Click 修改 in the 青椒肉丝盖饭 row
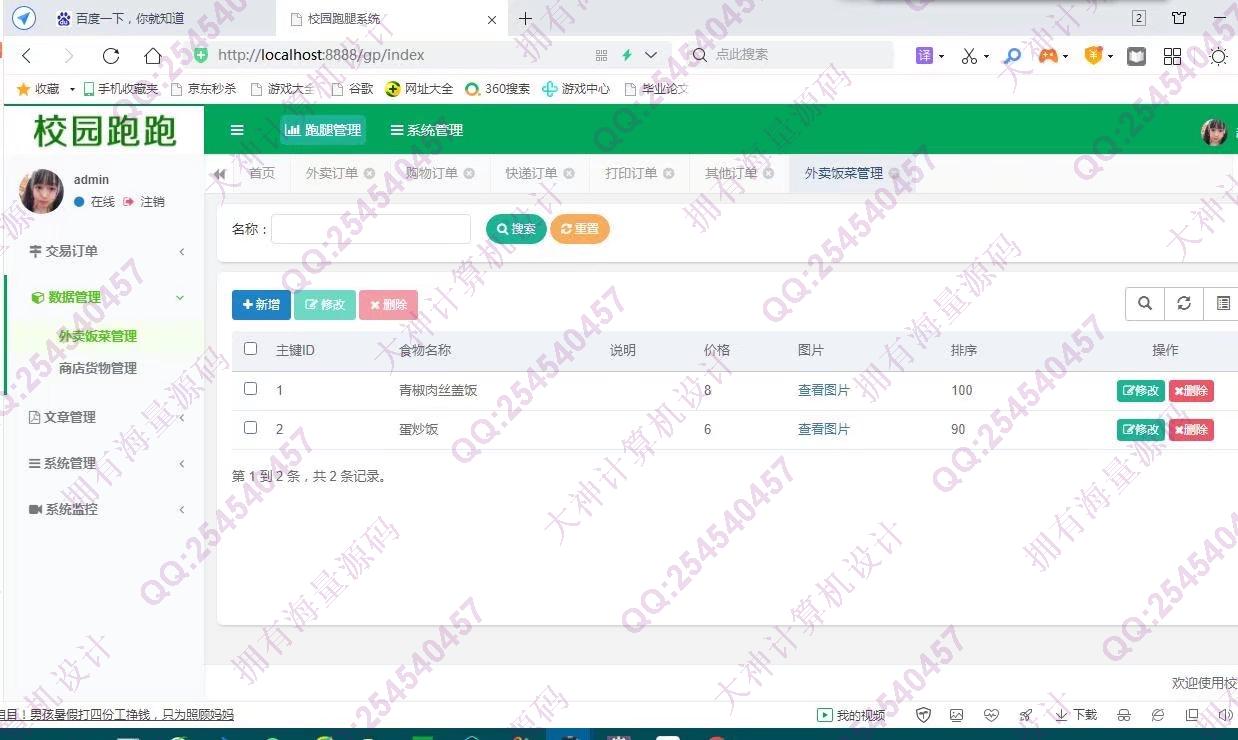Image resolution: width=1238 pixels, height=740 pixels. tap(1141, 391)
